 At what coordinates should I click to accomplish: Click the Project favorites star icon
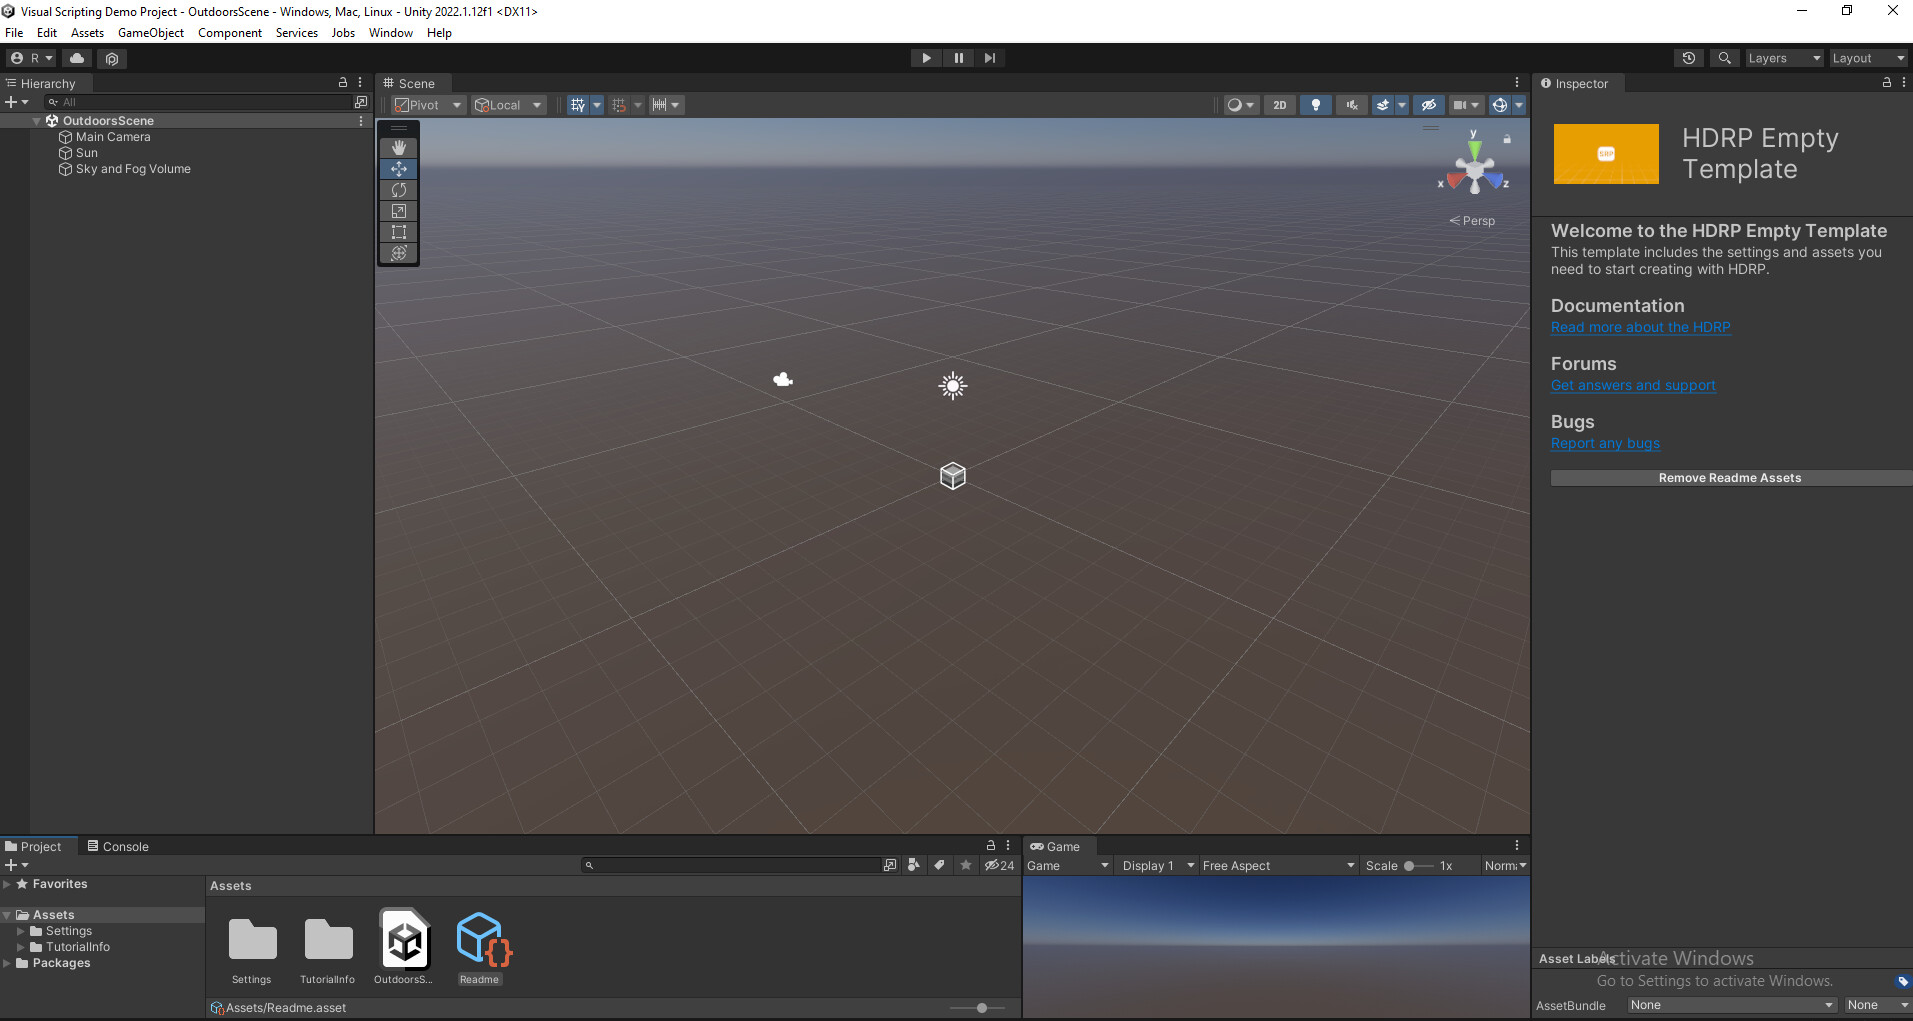click(x=965, y=865)
